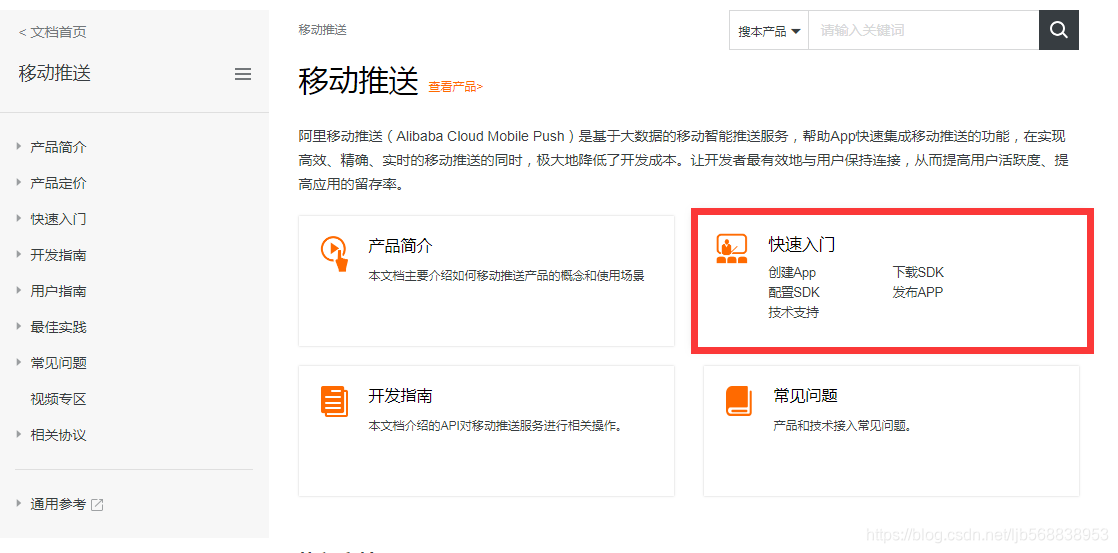
Task: Select 快速入门 in the sidebar
Action: coord(58,219)
